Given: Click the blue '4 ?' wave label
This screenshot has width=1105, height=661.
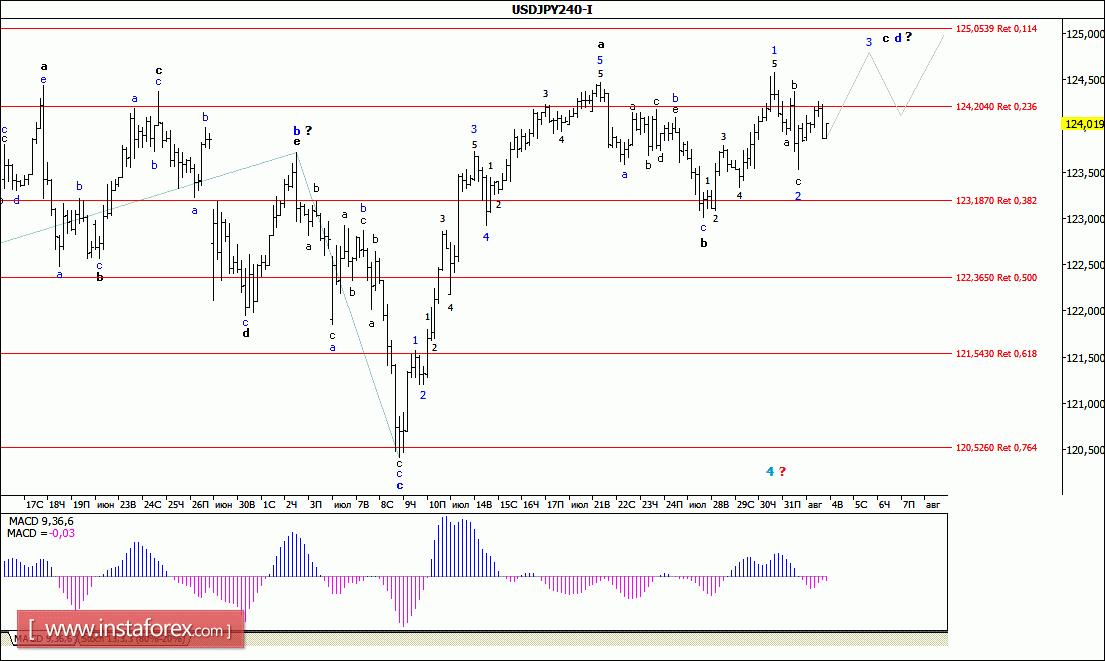Looking at the screenshot, I should click(x=776, y=471).
